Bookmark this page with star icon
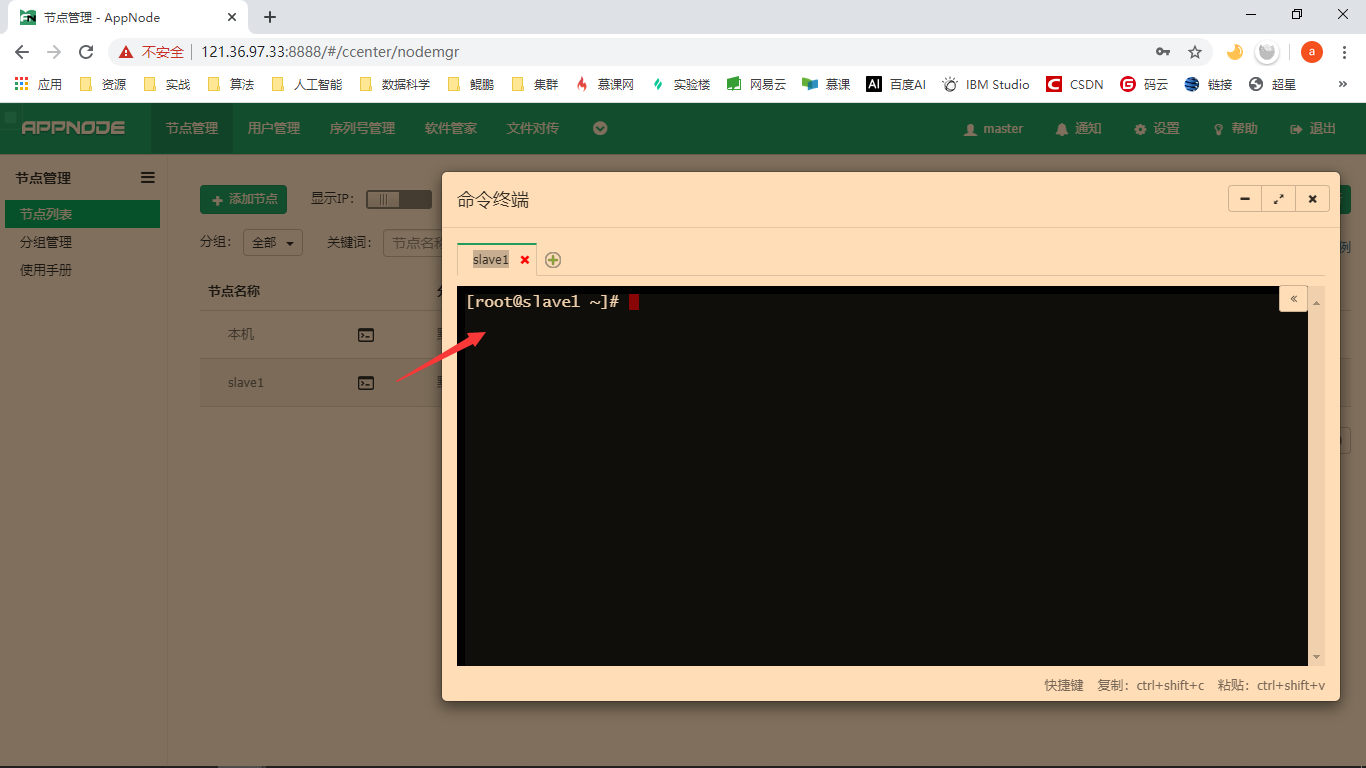The image size is (1366, 768). (x=1194, y=52)
